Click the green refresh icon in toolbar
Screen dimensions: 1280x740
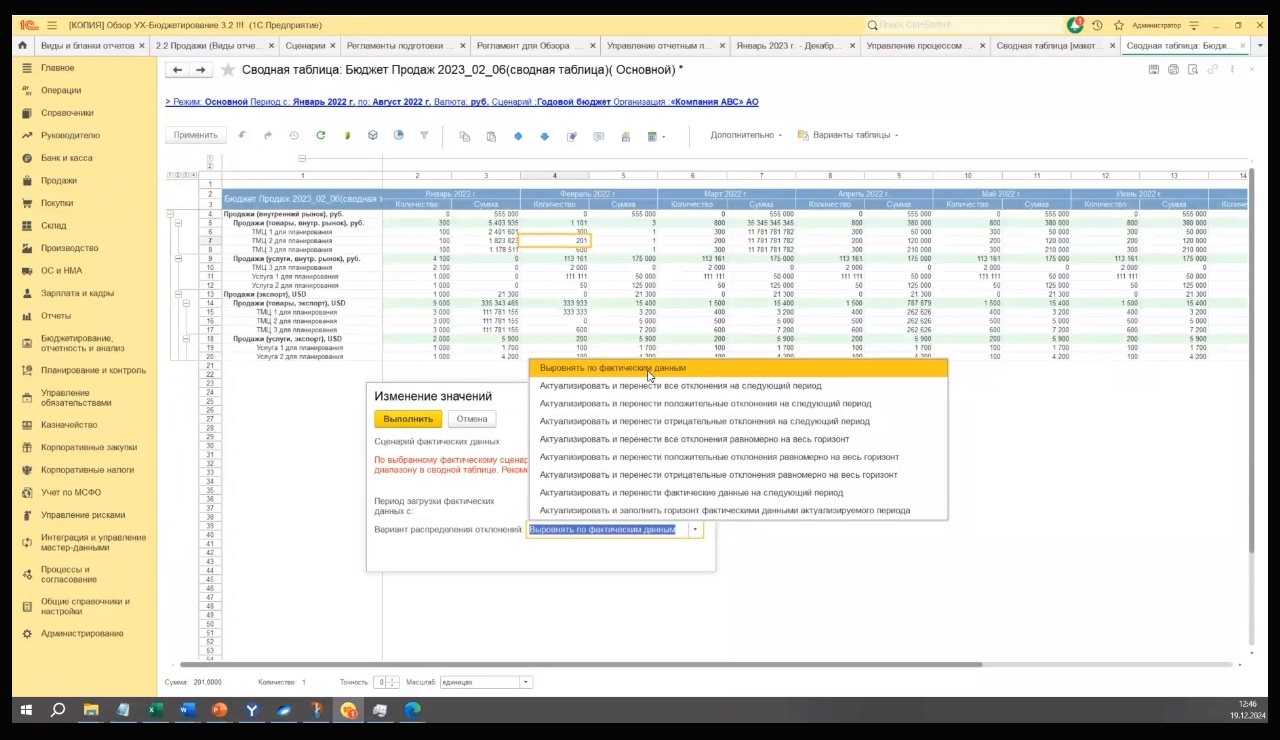click(320, 136)
